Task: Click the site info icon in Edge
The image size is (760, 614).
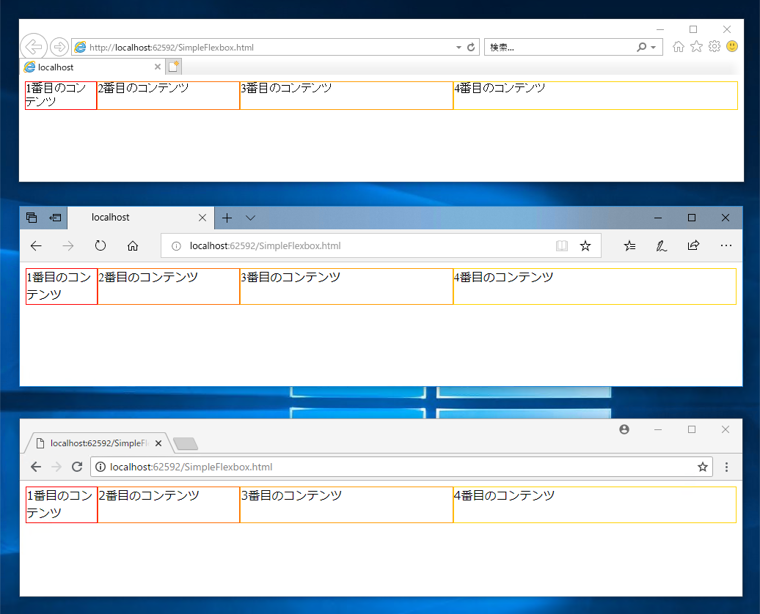Action: tap(176, 246)
